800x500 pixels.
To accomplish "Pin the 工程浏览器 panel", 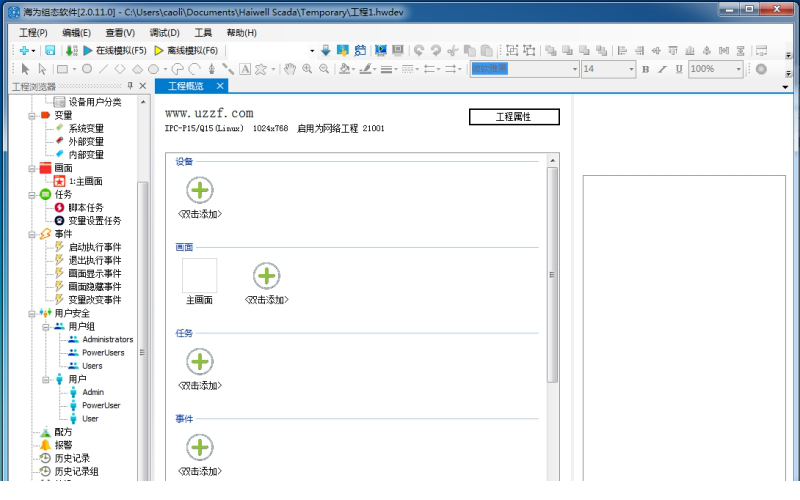I will pyautogui.click(x=130, y=86).
